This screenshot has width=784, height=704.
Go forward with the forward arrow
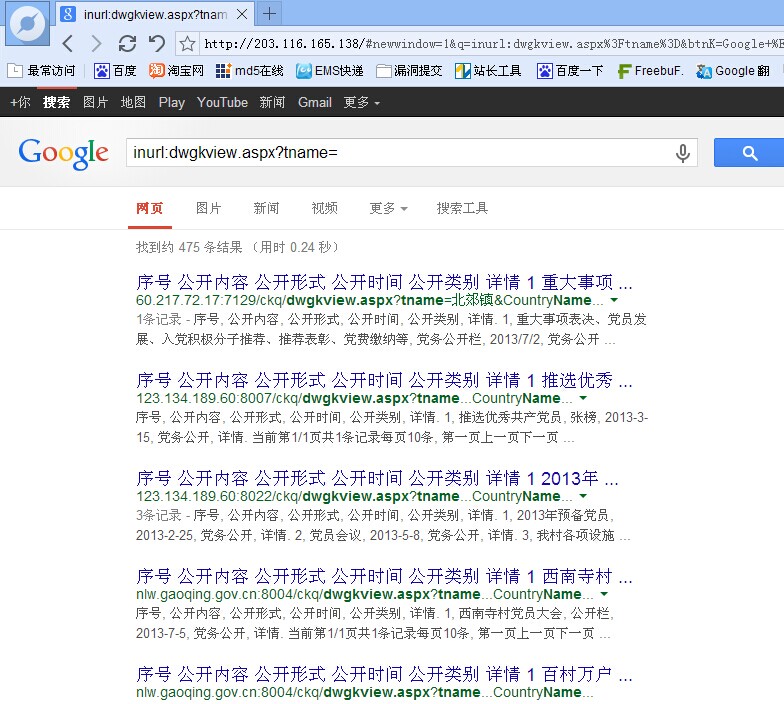tap(96, 44)
